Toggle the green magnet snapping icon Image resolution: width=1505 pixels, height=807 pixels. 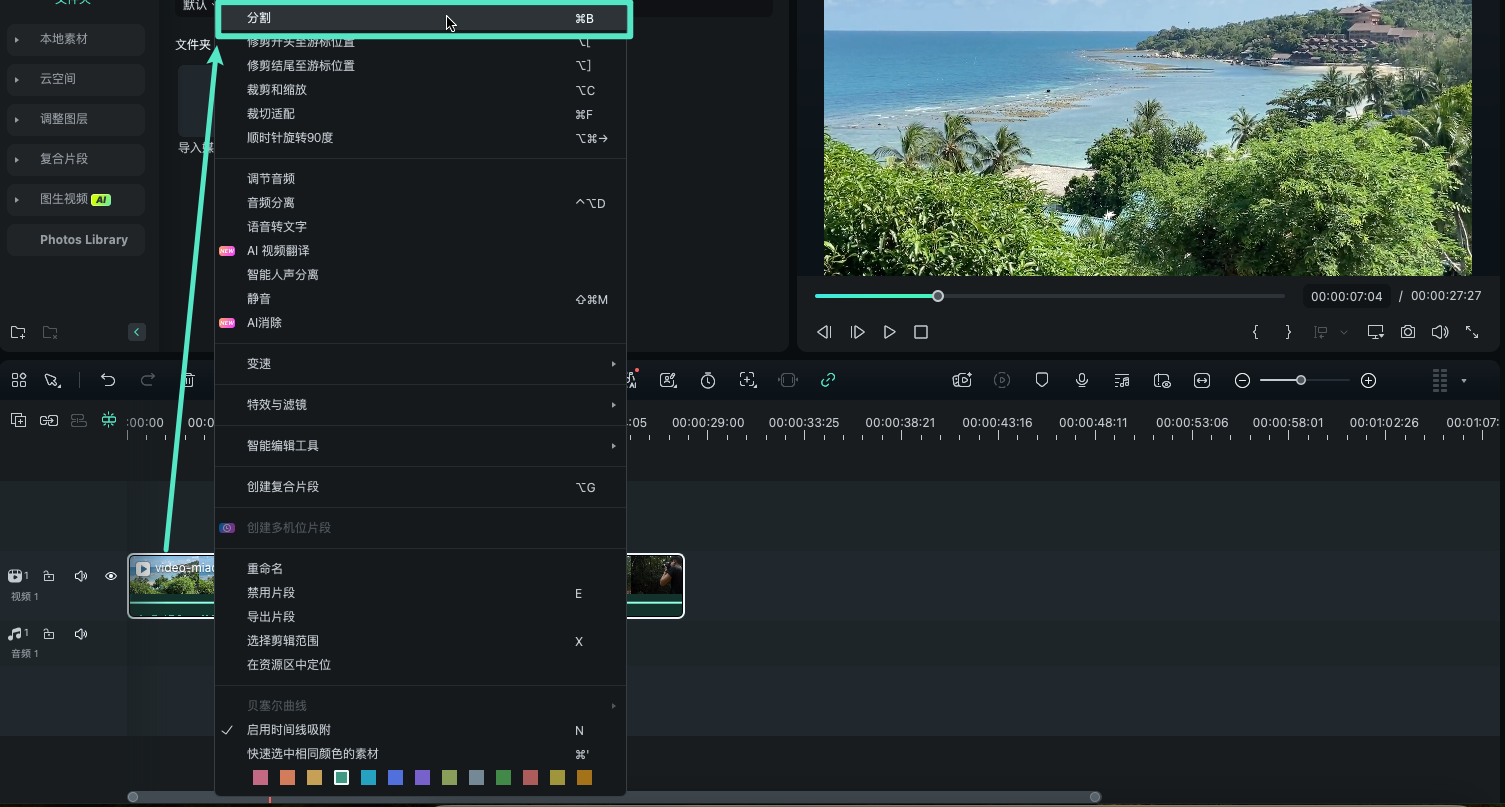click(109, 420)
